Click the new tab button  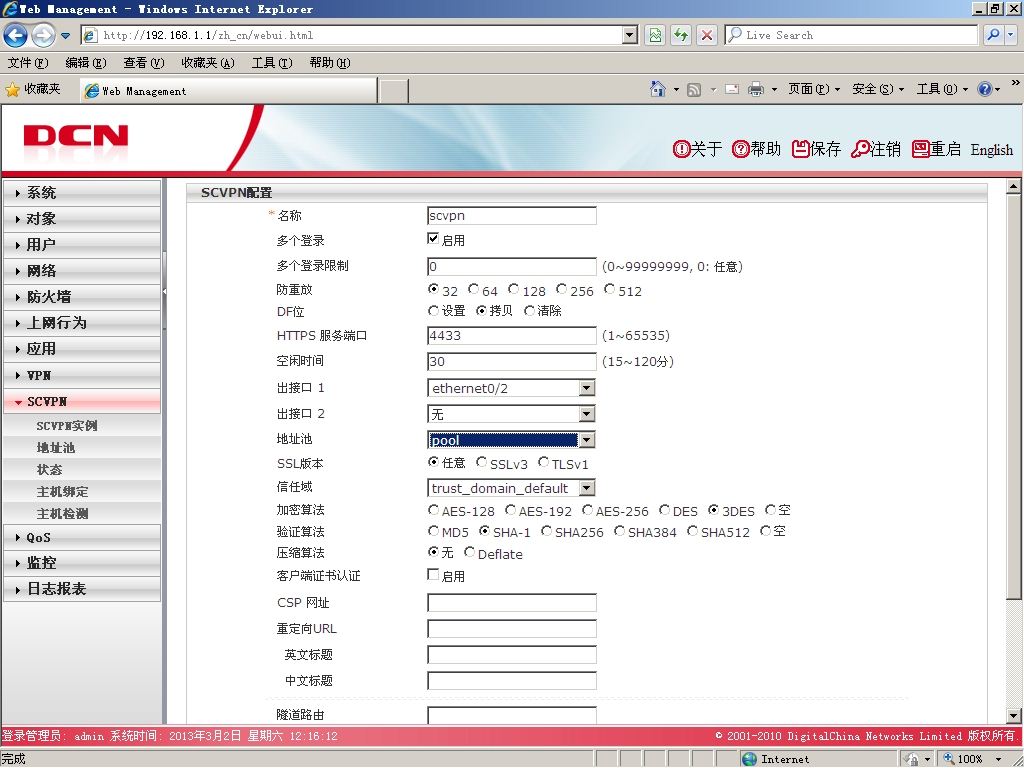point(393,91)
